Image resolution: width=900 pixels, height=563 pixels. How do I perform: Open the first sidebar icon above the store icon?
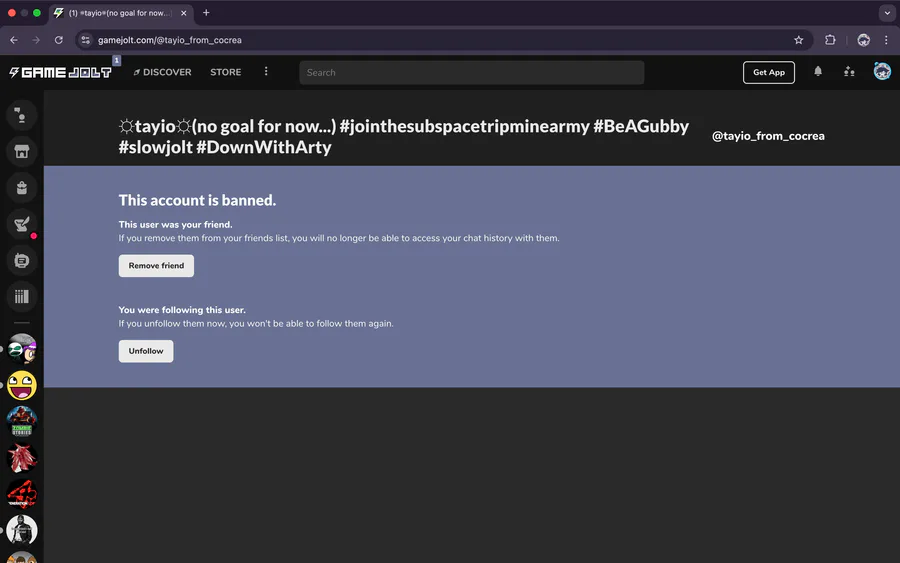22,115
